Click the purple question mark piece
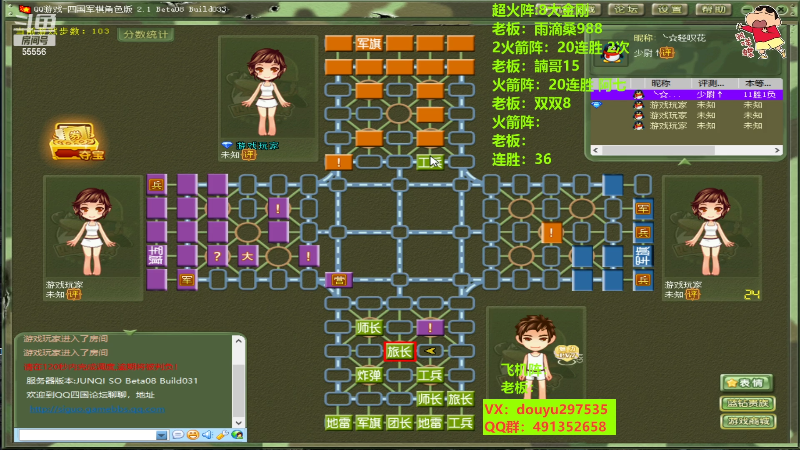The image size is (800, 450). [x=217, y=256]
